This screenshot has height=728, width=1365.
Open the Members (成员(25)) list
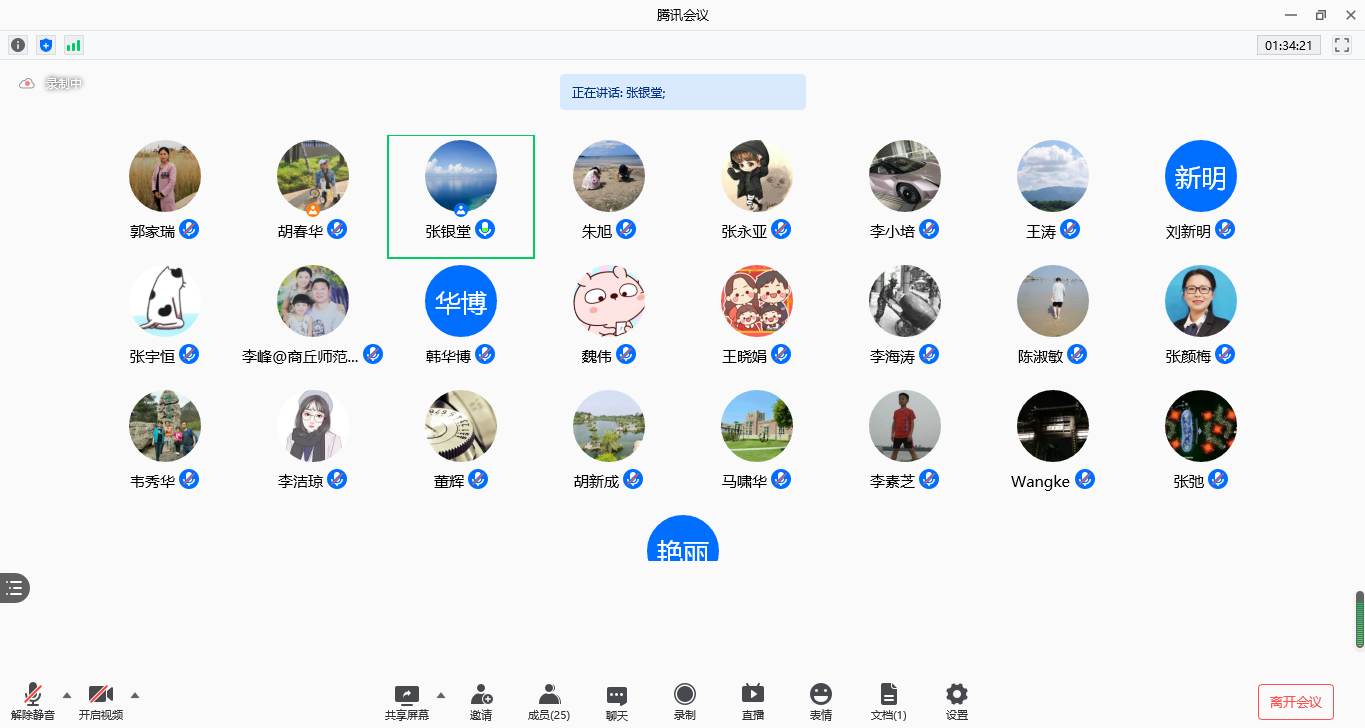[x=549, y=702]
